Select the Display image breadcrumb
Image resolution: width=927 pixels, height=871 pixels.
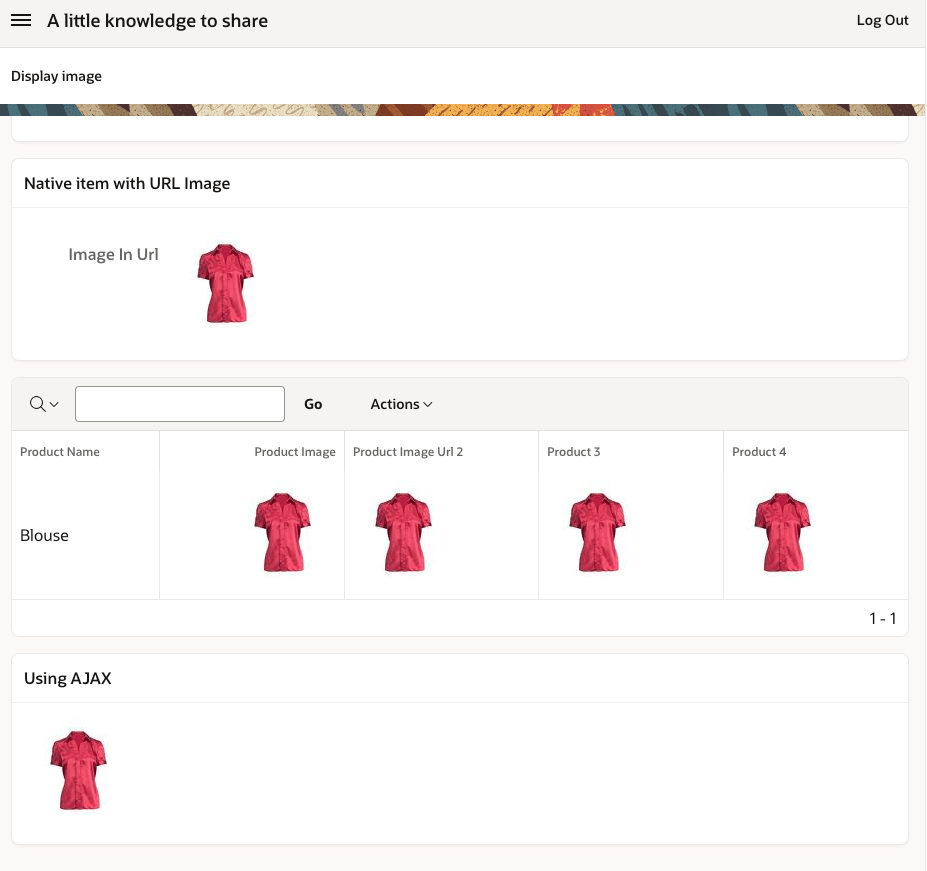[x=56, y=76]
